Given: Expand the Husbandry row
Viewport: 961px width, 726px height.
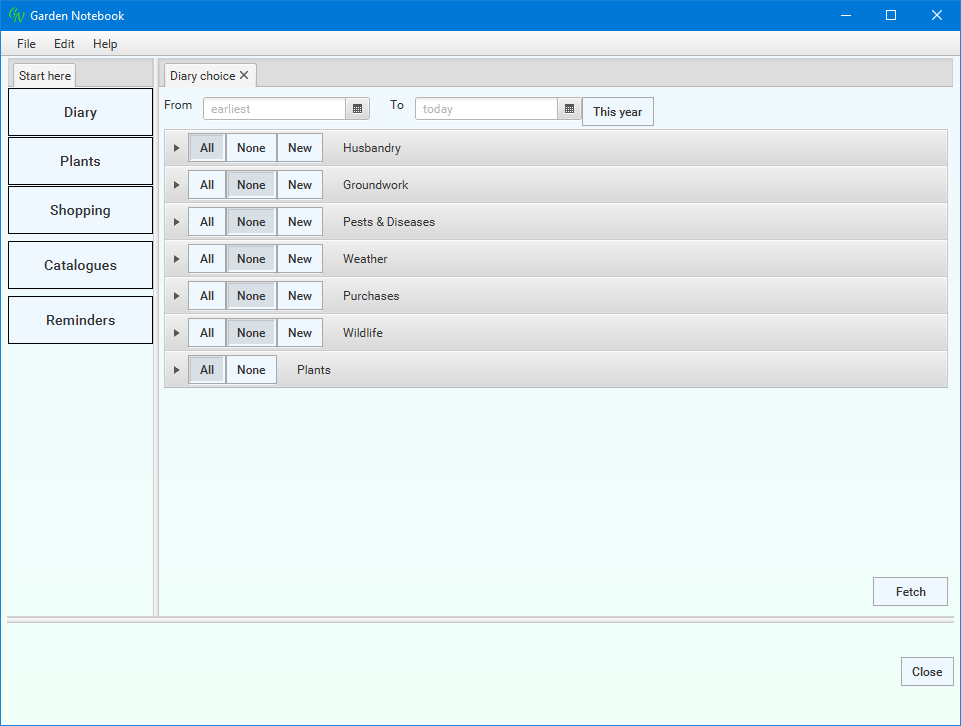Looking at the screenshot, I should [x=177, y=148].
